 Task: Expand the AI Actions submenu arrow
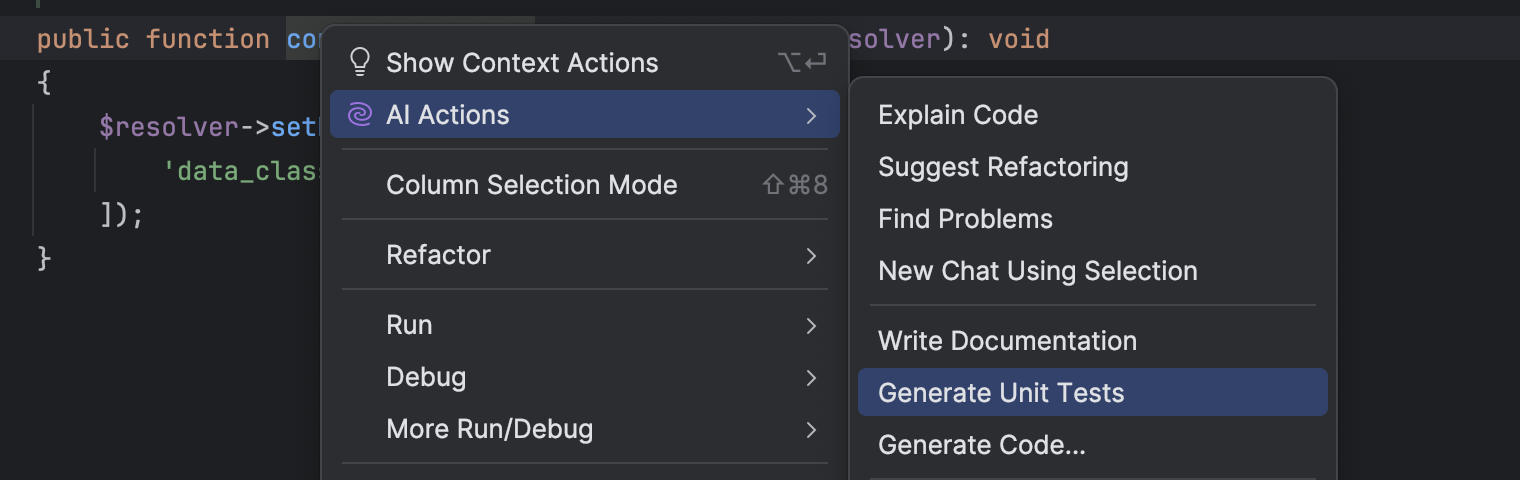811,115
